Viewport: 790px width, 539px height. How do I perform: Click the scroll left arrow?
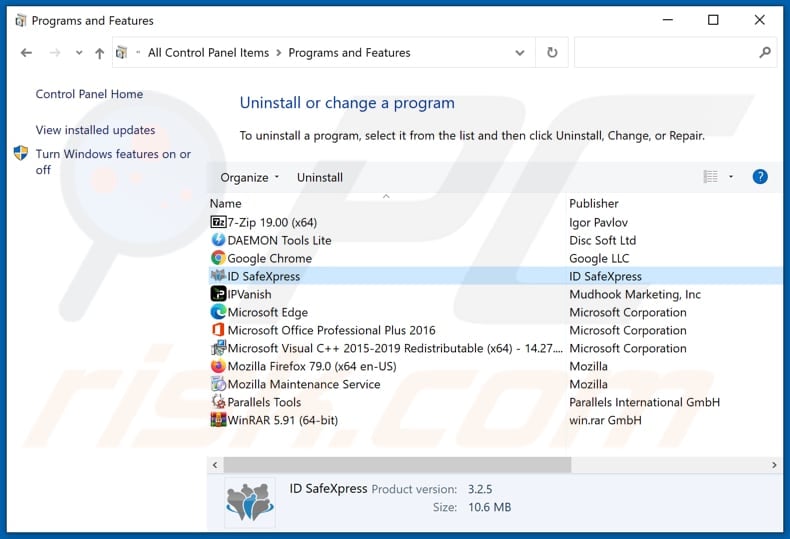(215, 465)
